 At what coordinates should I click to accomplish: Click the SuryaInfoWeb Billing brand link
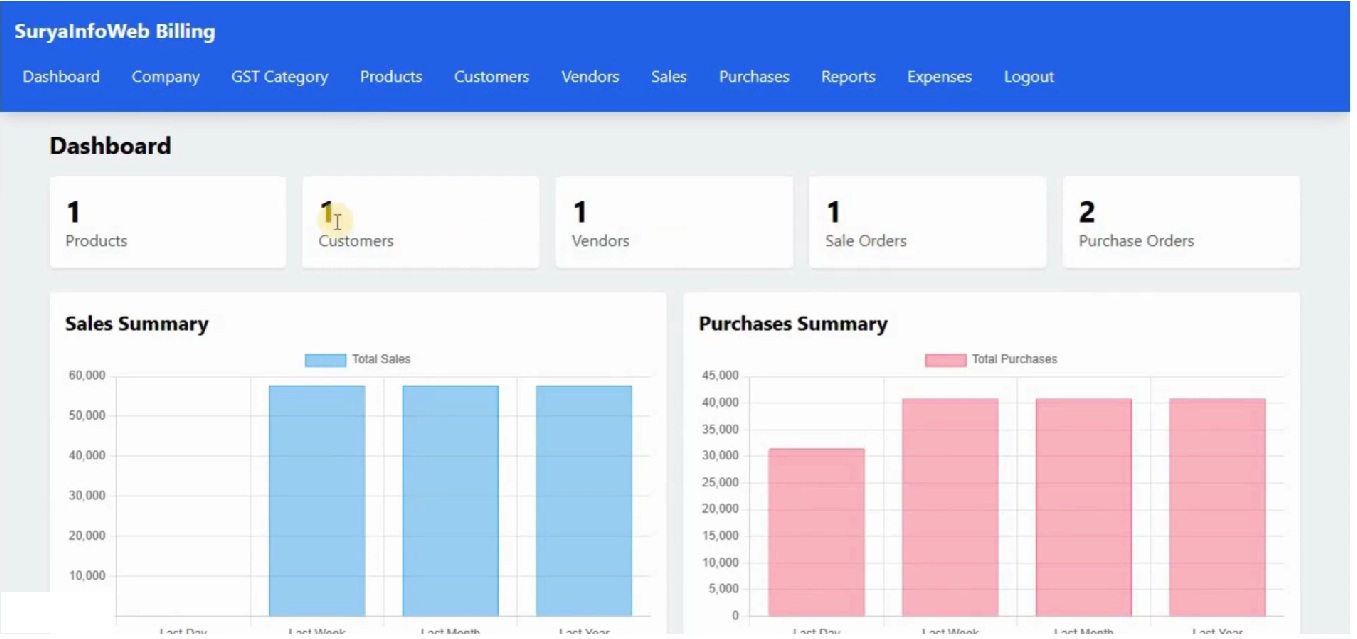pyautogui.click(x=114, y=31)
